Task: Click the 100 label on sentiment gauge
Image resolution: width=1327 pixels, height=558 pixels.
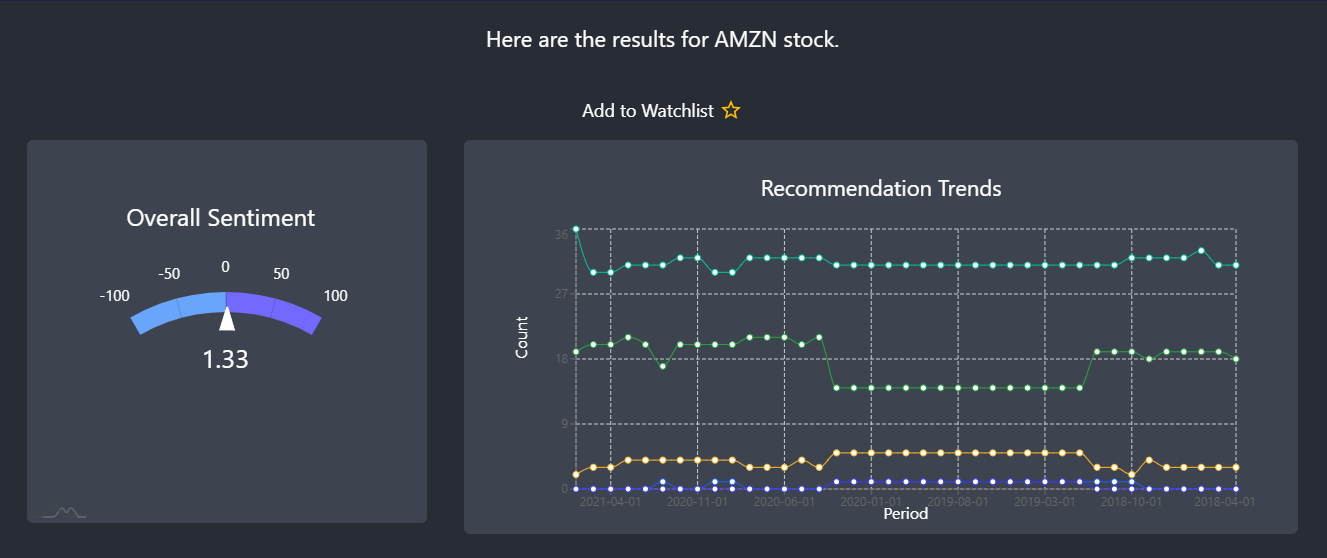Action: [x=336, y=296]
